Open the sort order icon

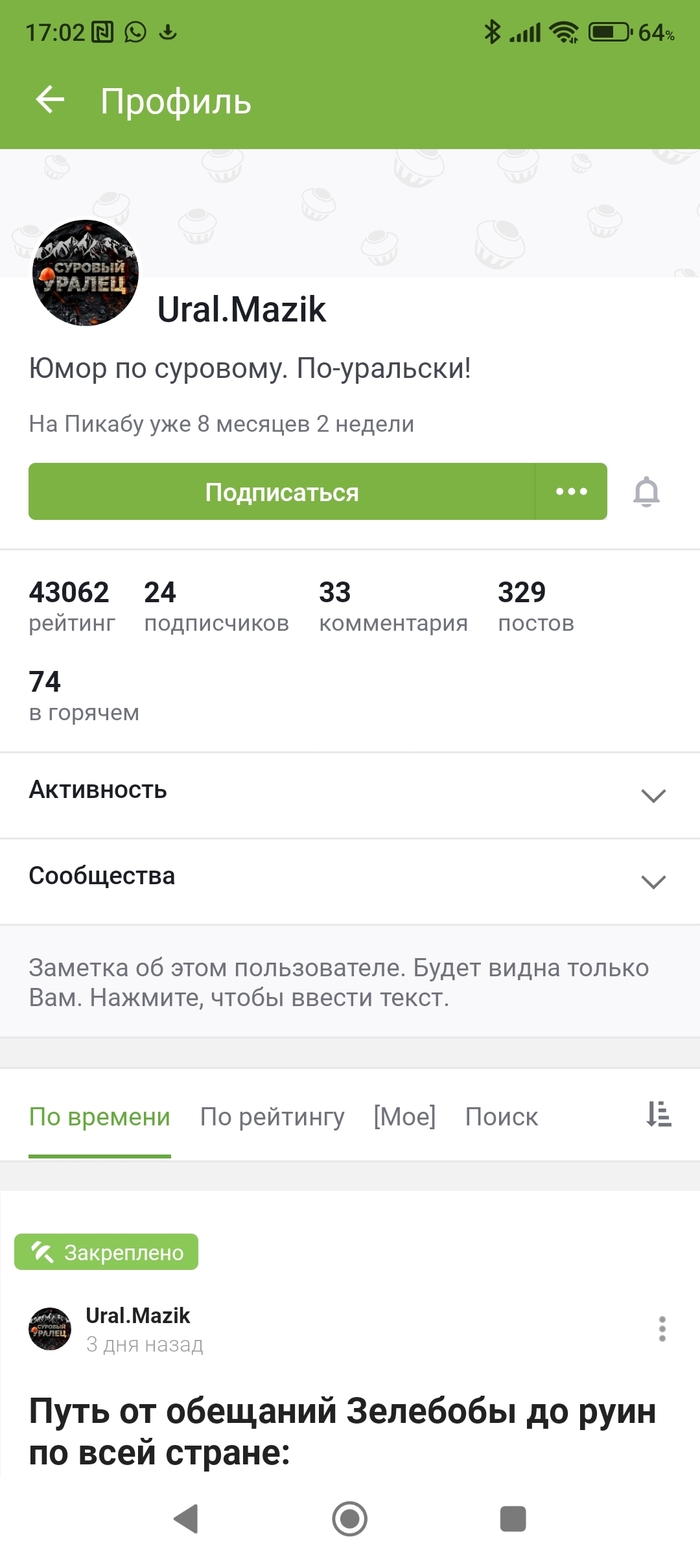pos(658,1115)
